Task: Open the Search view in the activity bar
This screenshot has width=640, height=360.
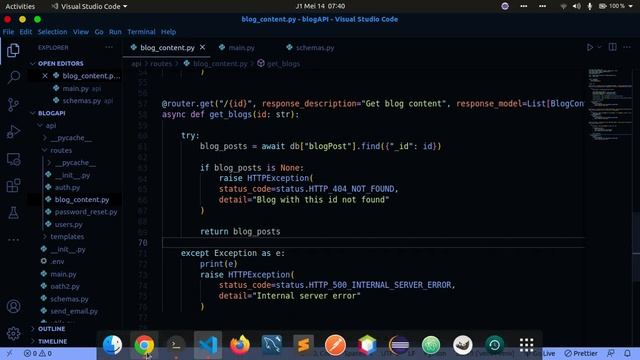Action: 13,77
